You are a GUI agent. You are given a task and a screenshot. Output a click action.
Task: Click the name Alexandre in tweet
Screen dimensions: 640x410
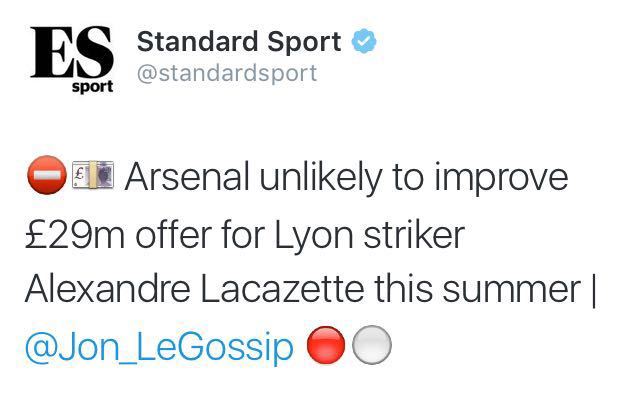coord(108,289)
